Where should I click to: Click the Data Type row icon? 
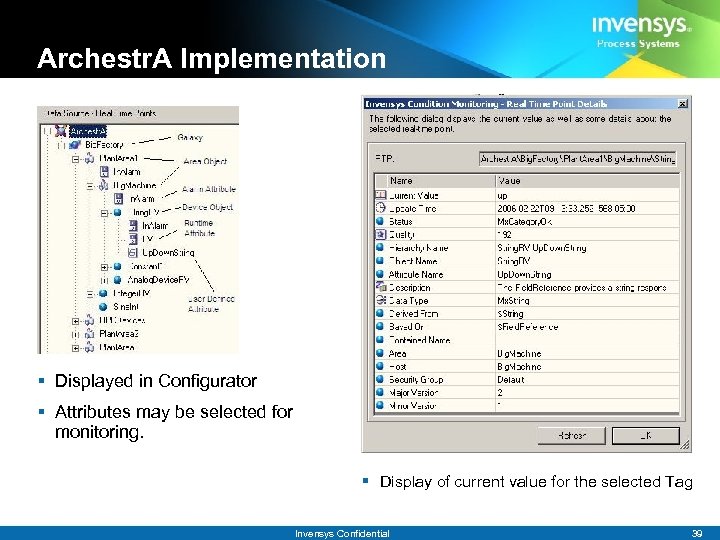pyautogui.click(x=381, y=300)
